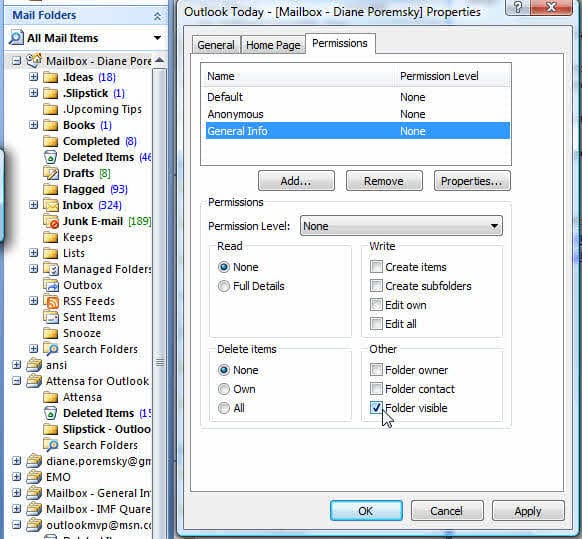
Task: Tick the Edit all checkbox
Action: [376, 324]
